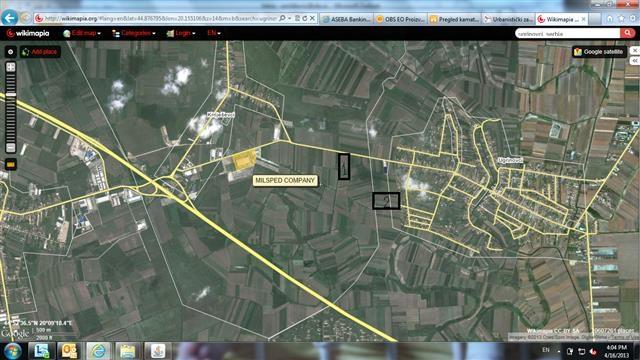Click the Wikimapia logo in the header
The width and height of the screenshot is (640, 360).
tap(28, 33)
